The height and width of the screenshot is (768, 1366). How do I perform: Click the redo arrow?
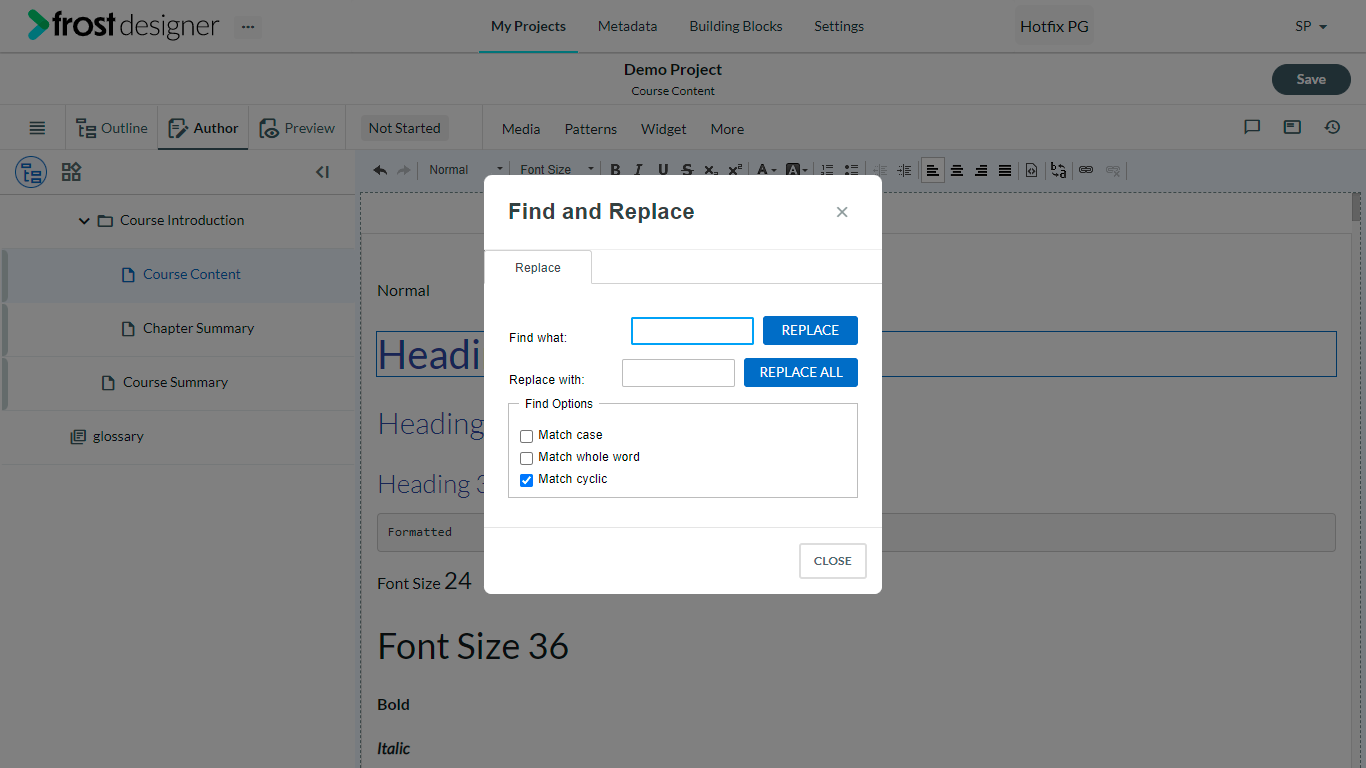pyautogui.click(x=404, y=170)
